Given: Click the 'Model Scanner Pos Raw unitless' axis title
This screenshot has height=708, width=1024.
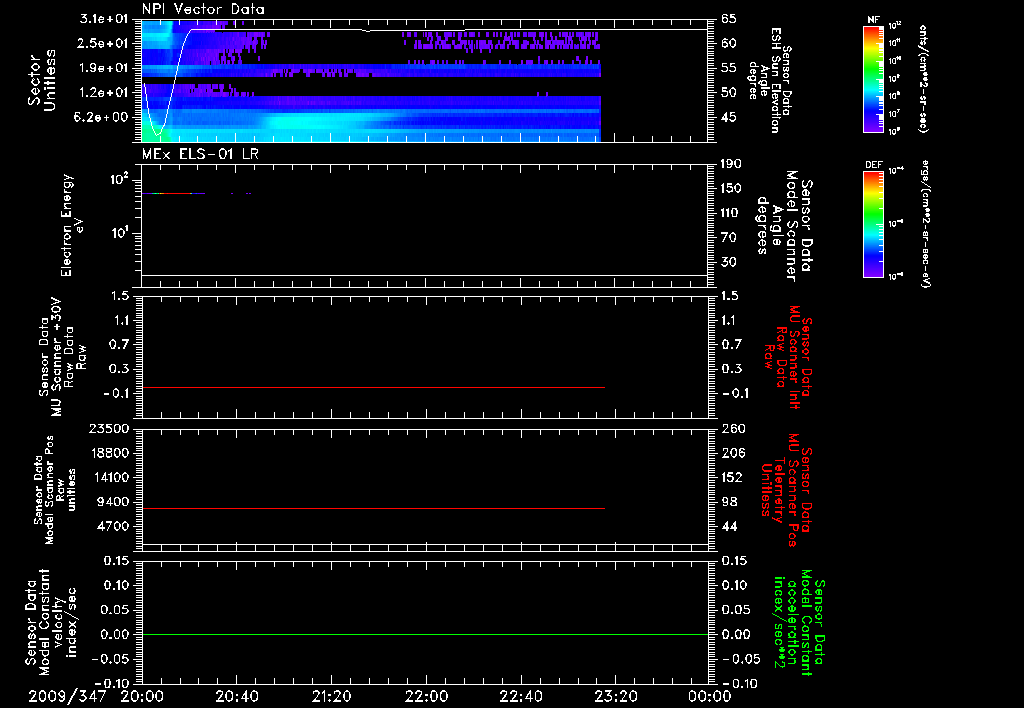Looking at the screenshot, I should (55, 490).
